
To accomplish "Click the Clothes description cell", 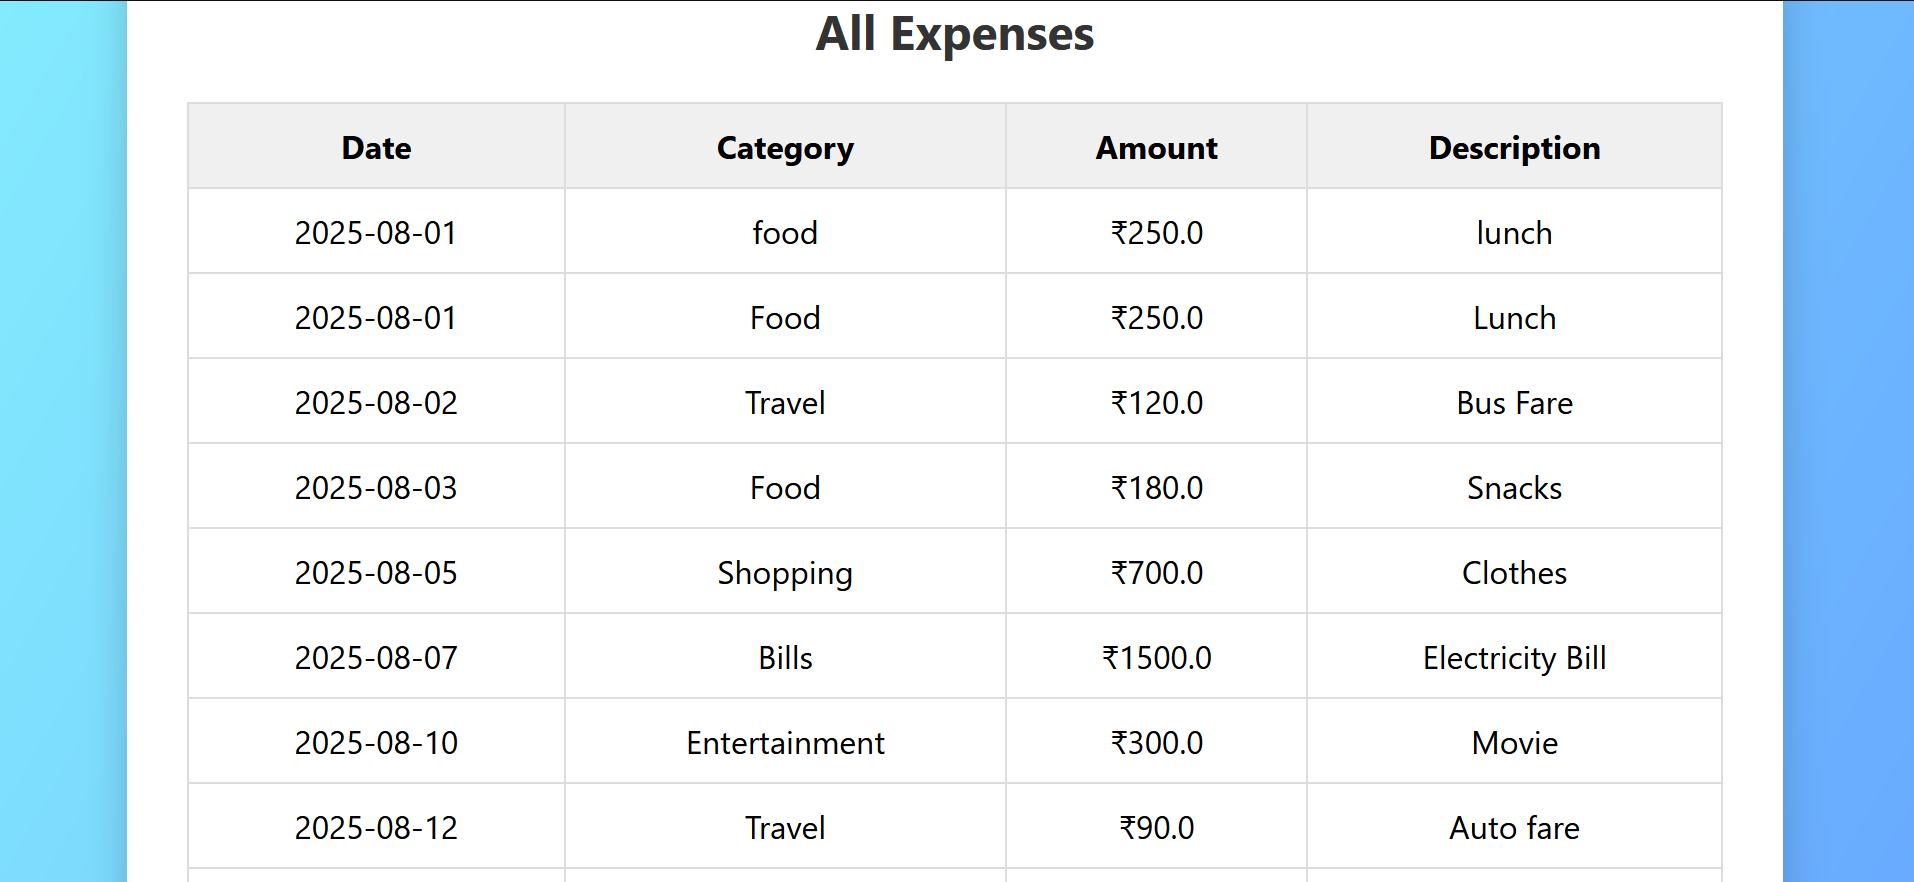I will (x=1514, y=572).
